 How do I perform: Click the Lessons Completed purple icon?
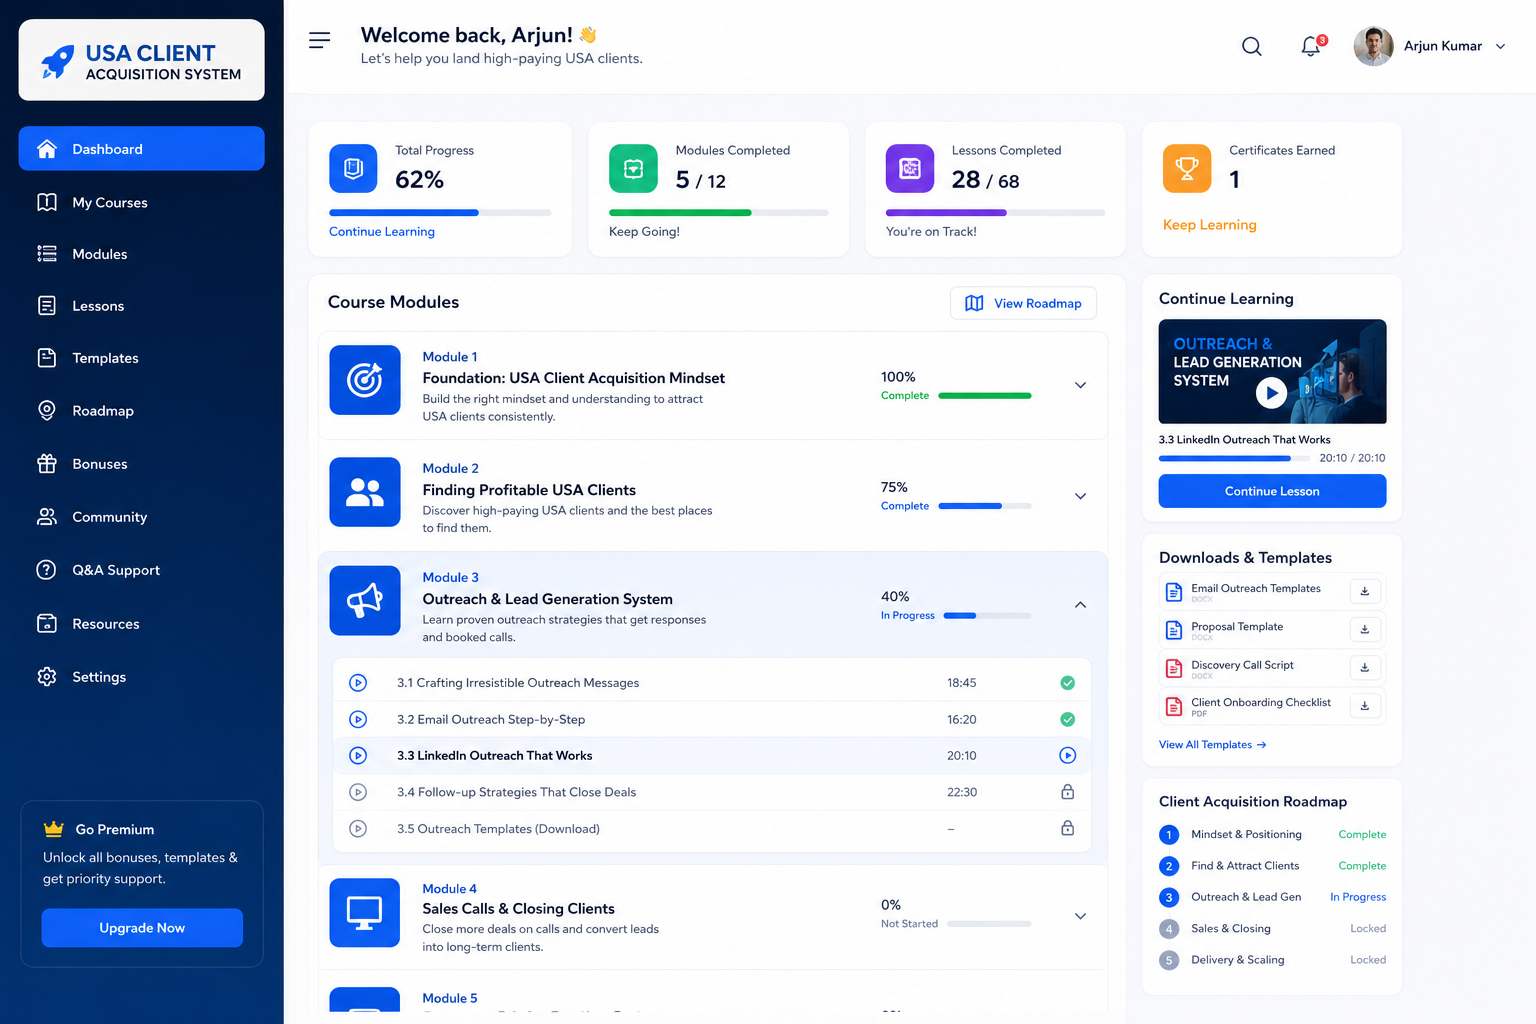pos(910,168)
